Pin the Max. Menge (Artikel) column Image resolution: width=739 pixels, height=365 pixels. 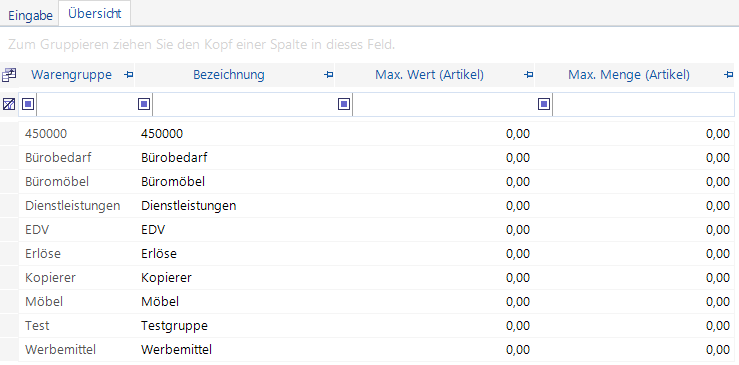point(728,75)
